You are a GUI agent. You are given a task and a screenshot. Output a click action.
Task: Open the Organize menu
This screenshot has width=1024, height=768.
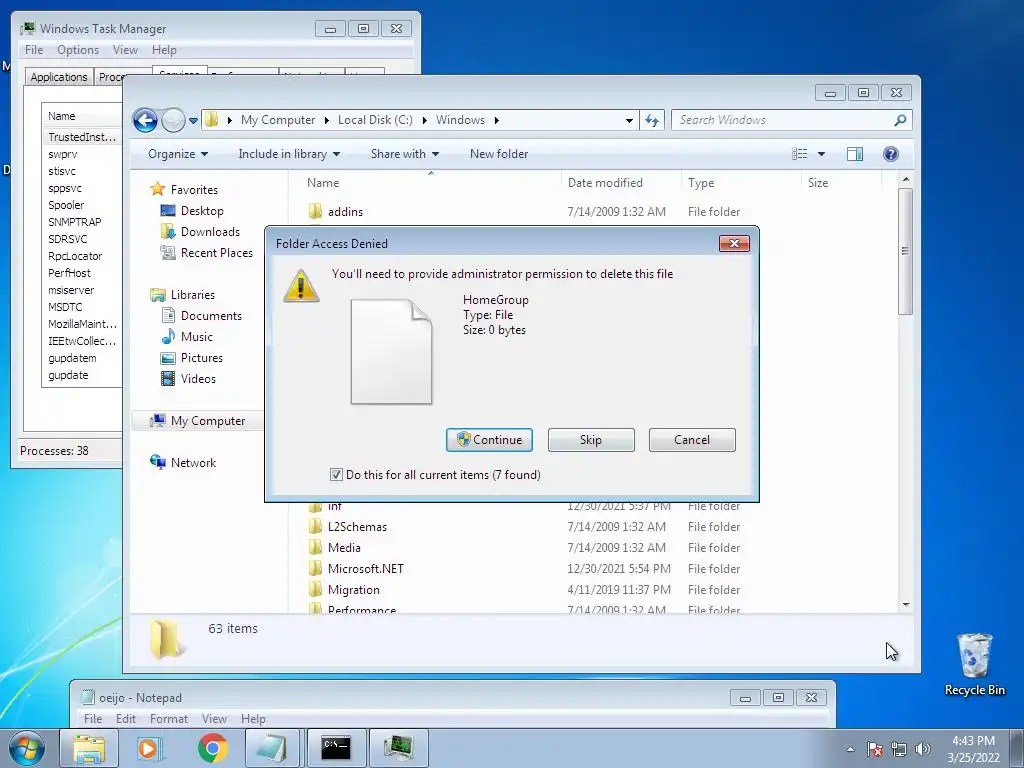[178, 154]
